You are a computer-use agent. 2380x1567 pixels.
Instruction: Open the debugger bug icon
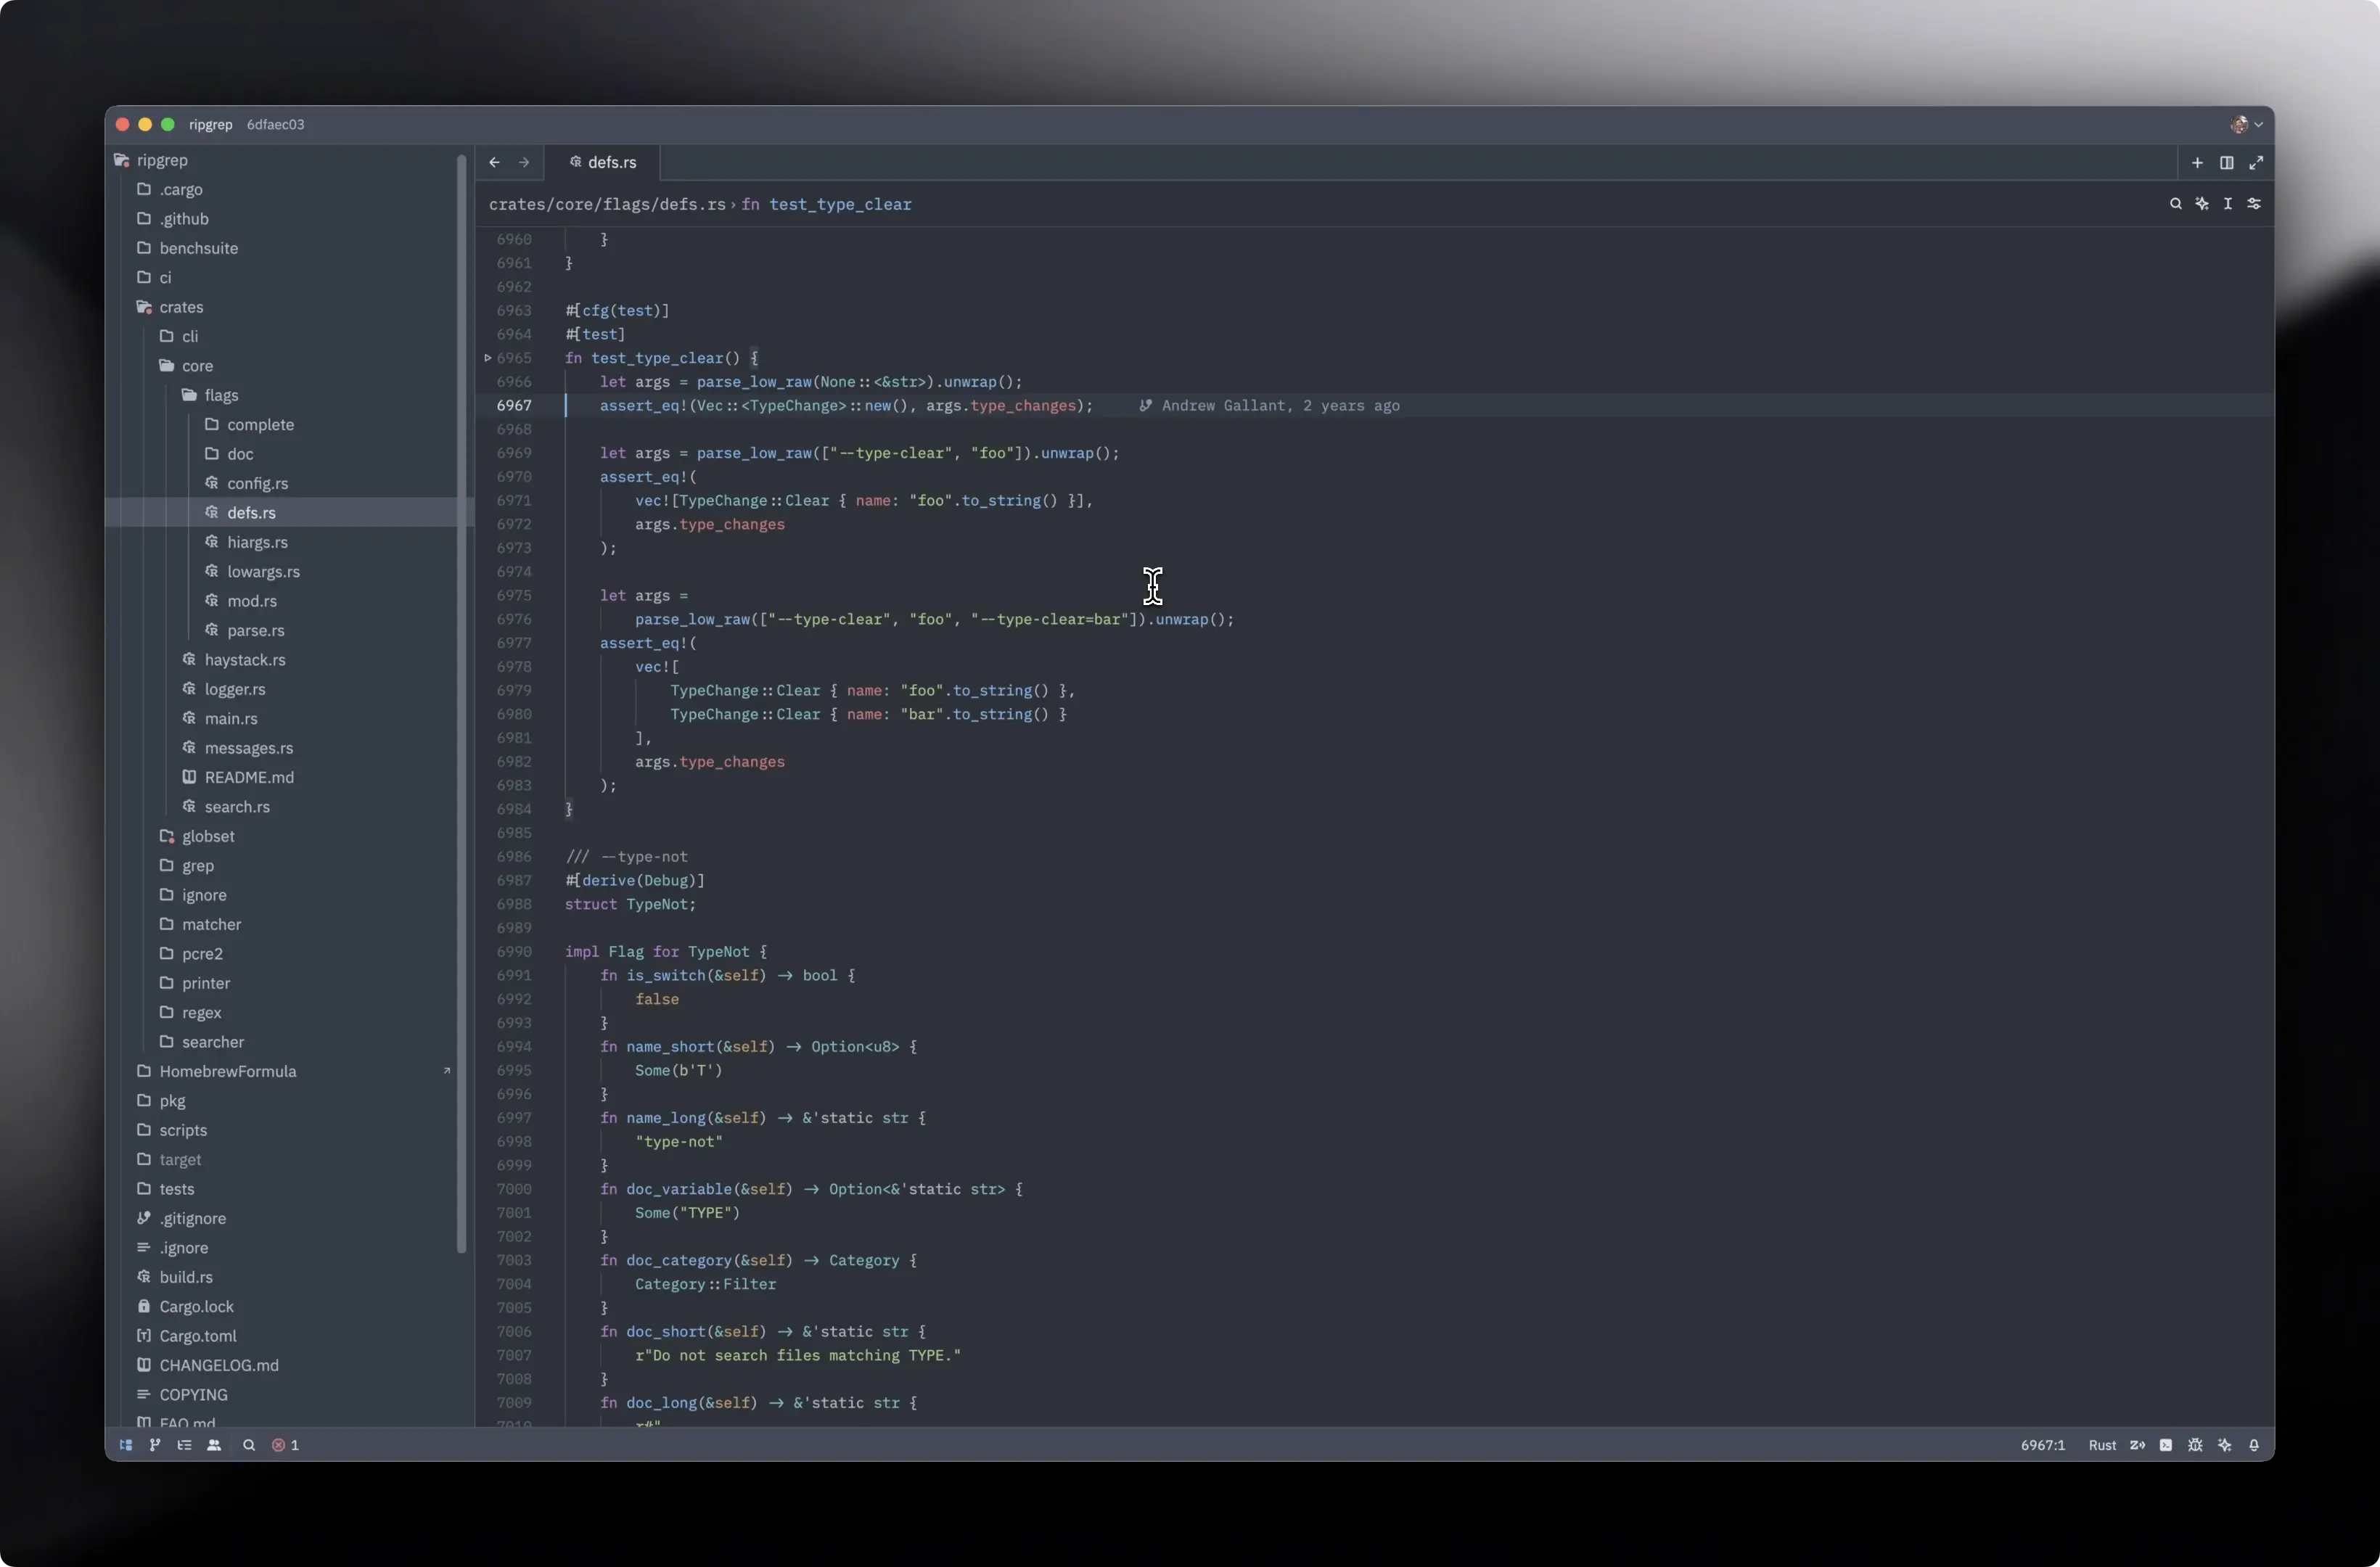point(2195,1445)
